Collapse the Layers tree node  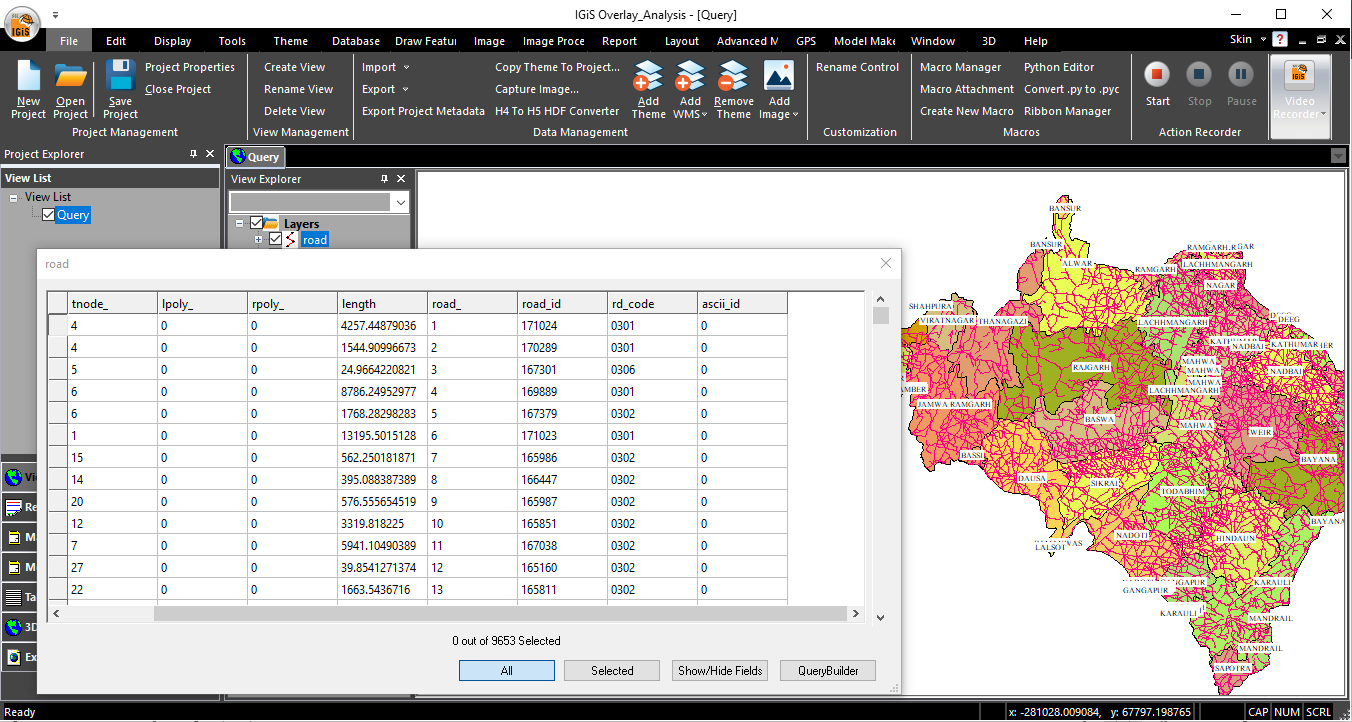[240, 224]
